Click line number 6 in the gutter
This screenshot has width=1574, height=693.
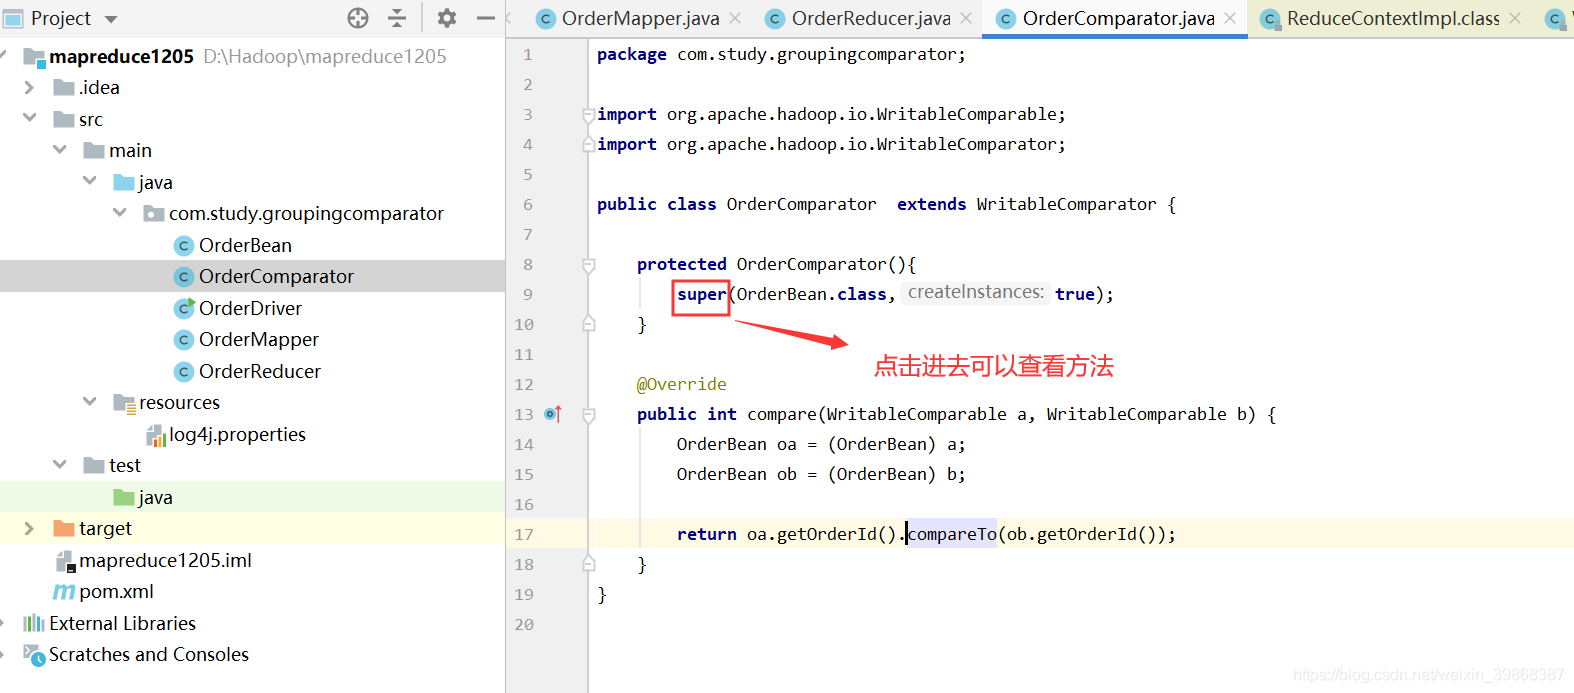tap(528, 204)
